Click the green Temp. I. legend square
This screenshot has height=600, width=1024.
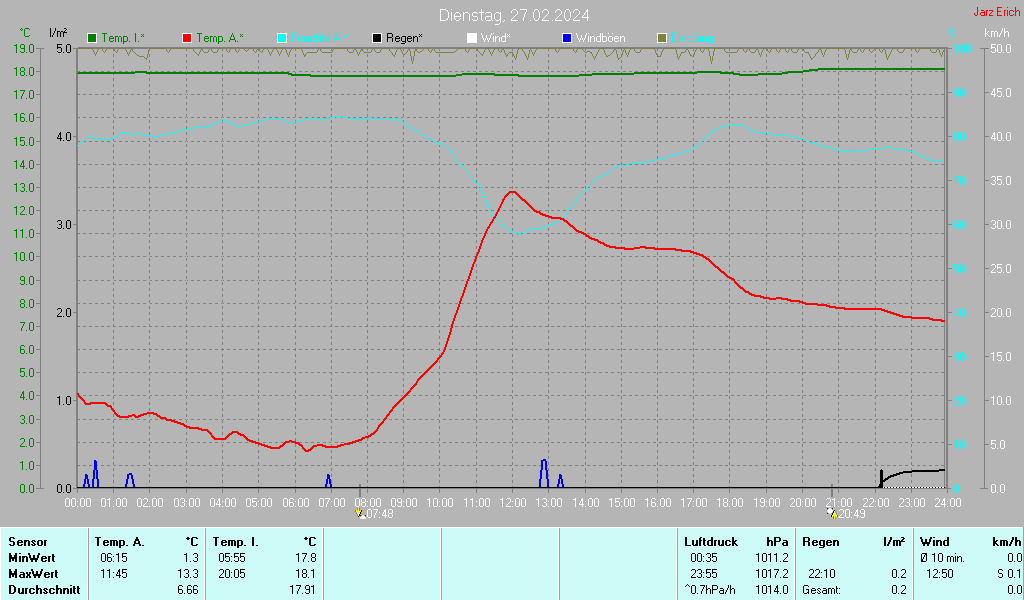point(93,38)
